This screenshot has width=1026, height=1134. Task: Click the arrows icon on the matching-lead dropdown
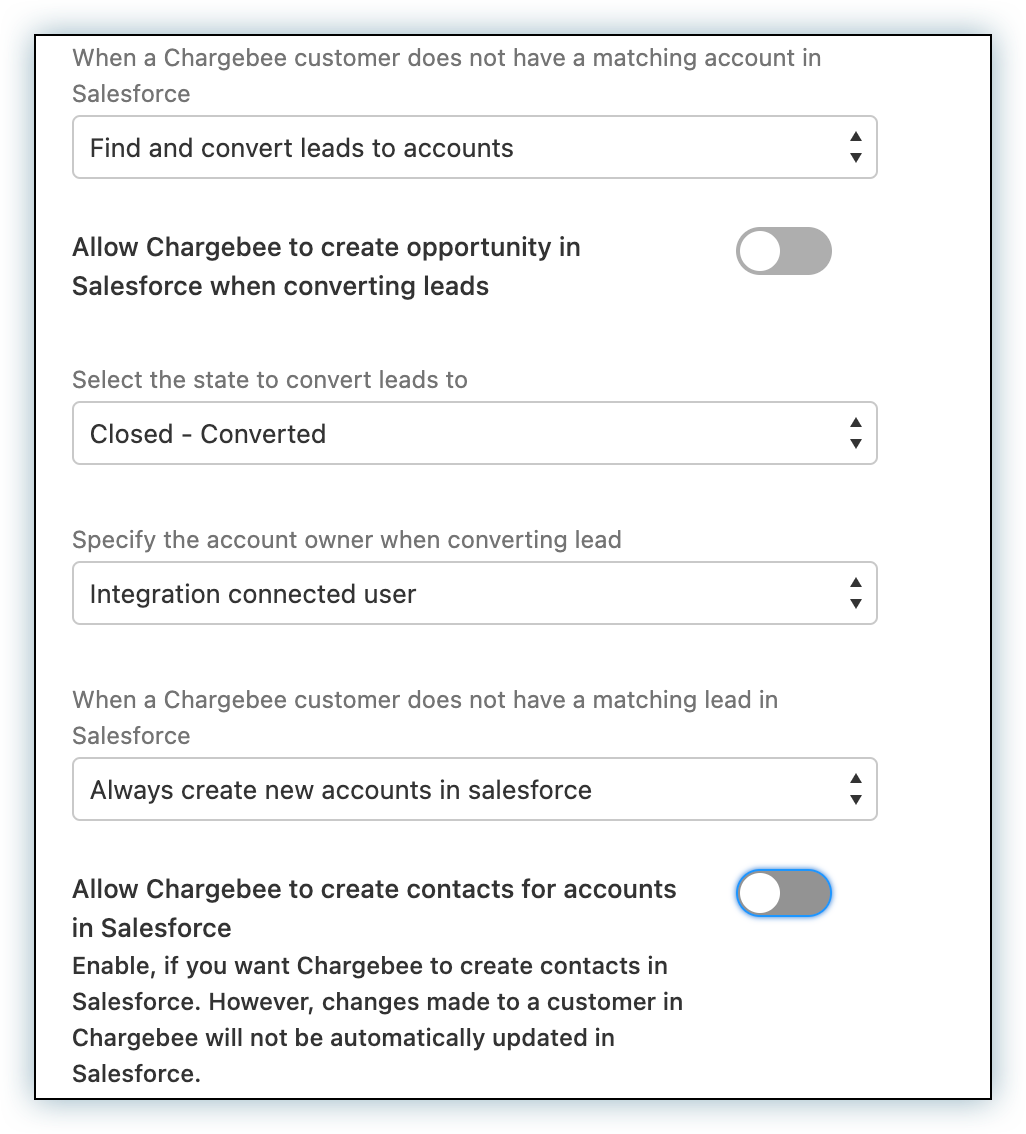[x=855, y=790]
